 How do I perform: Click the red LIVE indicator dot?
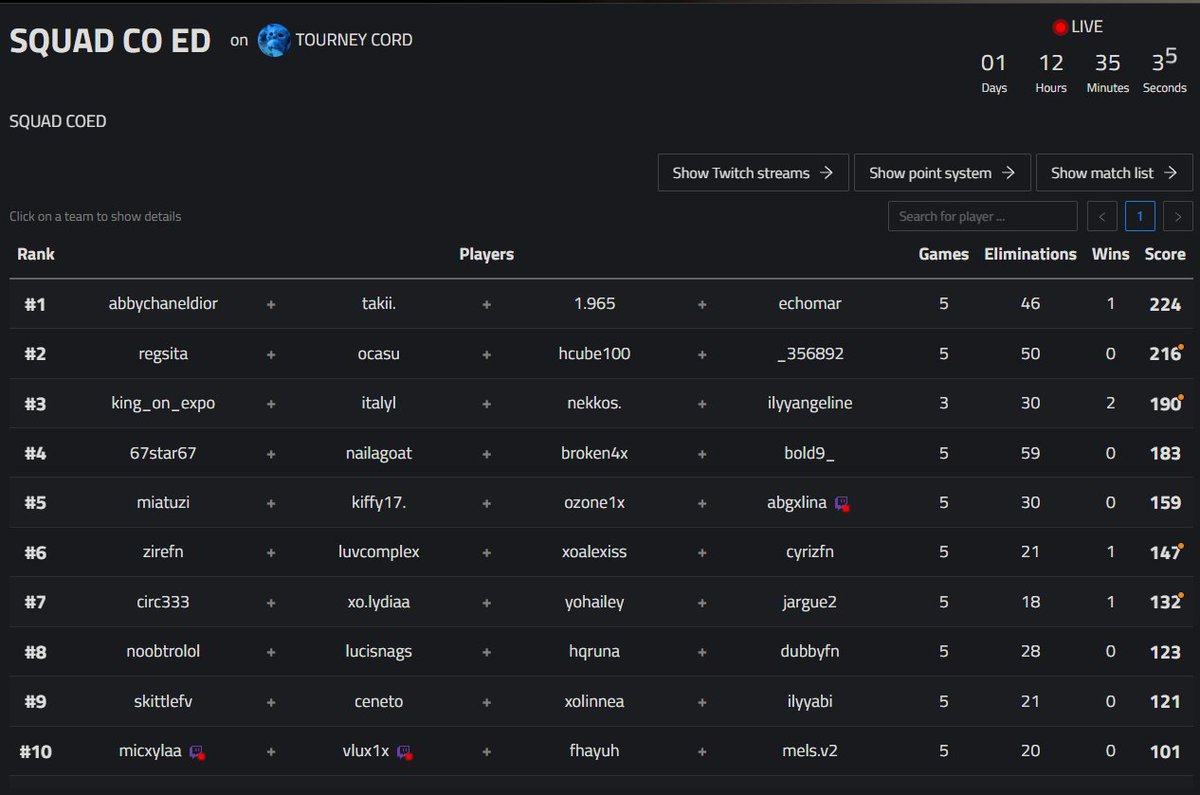(1059, 27)
